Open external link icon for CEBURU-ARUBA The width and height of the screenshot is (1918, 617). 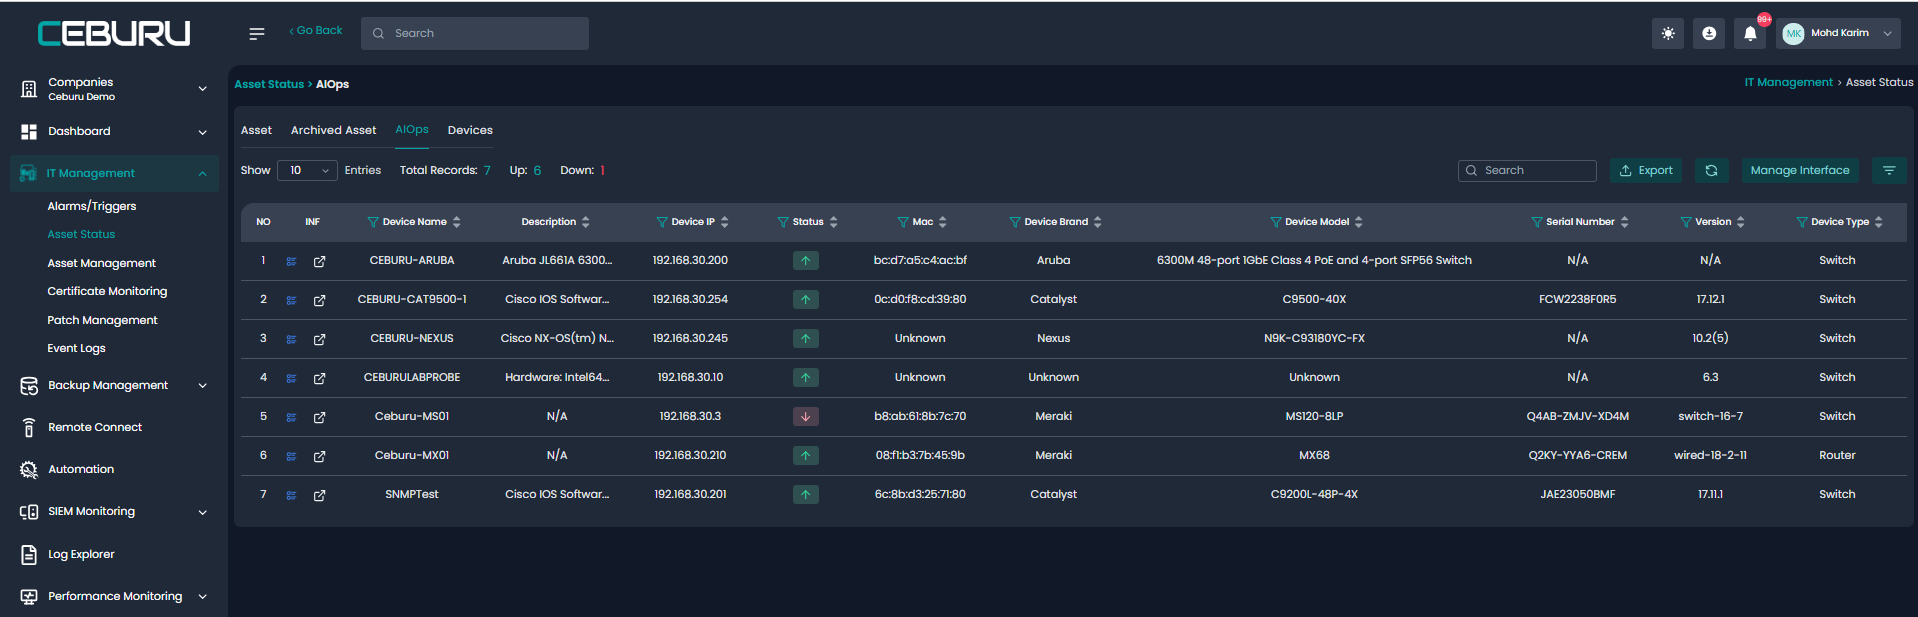(319, 262)
